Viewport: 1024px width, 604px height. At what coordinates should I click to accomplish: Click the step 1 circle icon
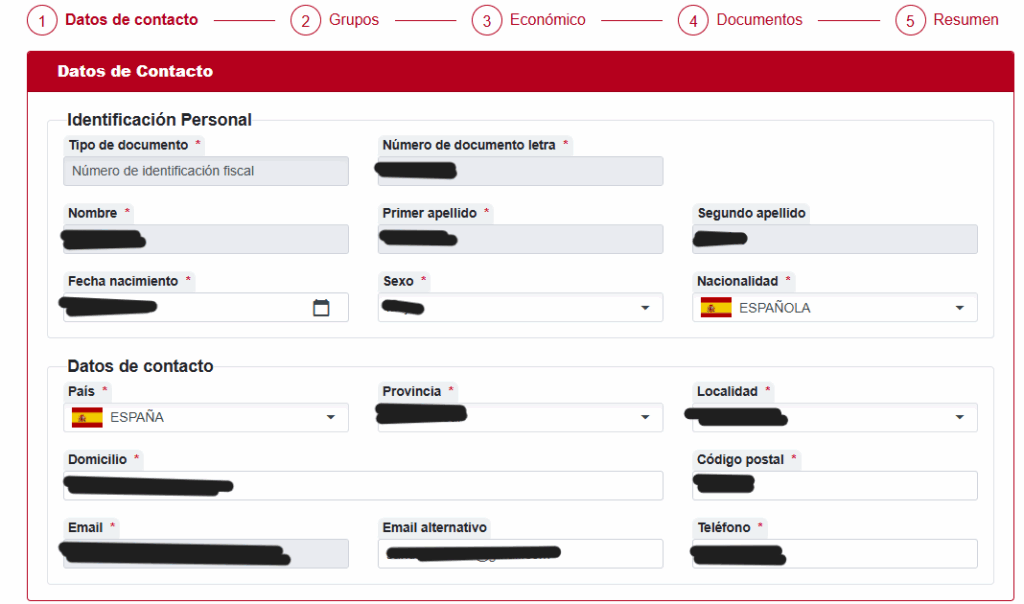click(x=42, y=20)
